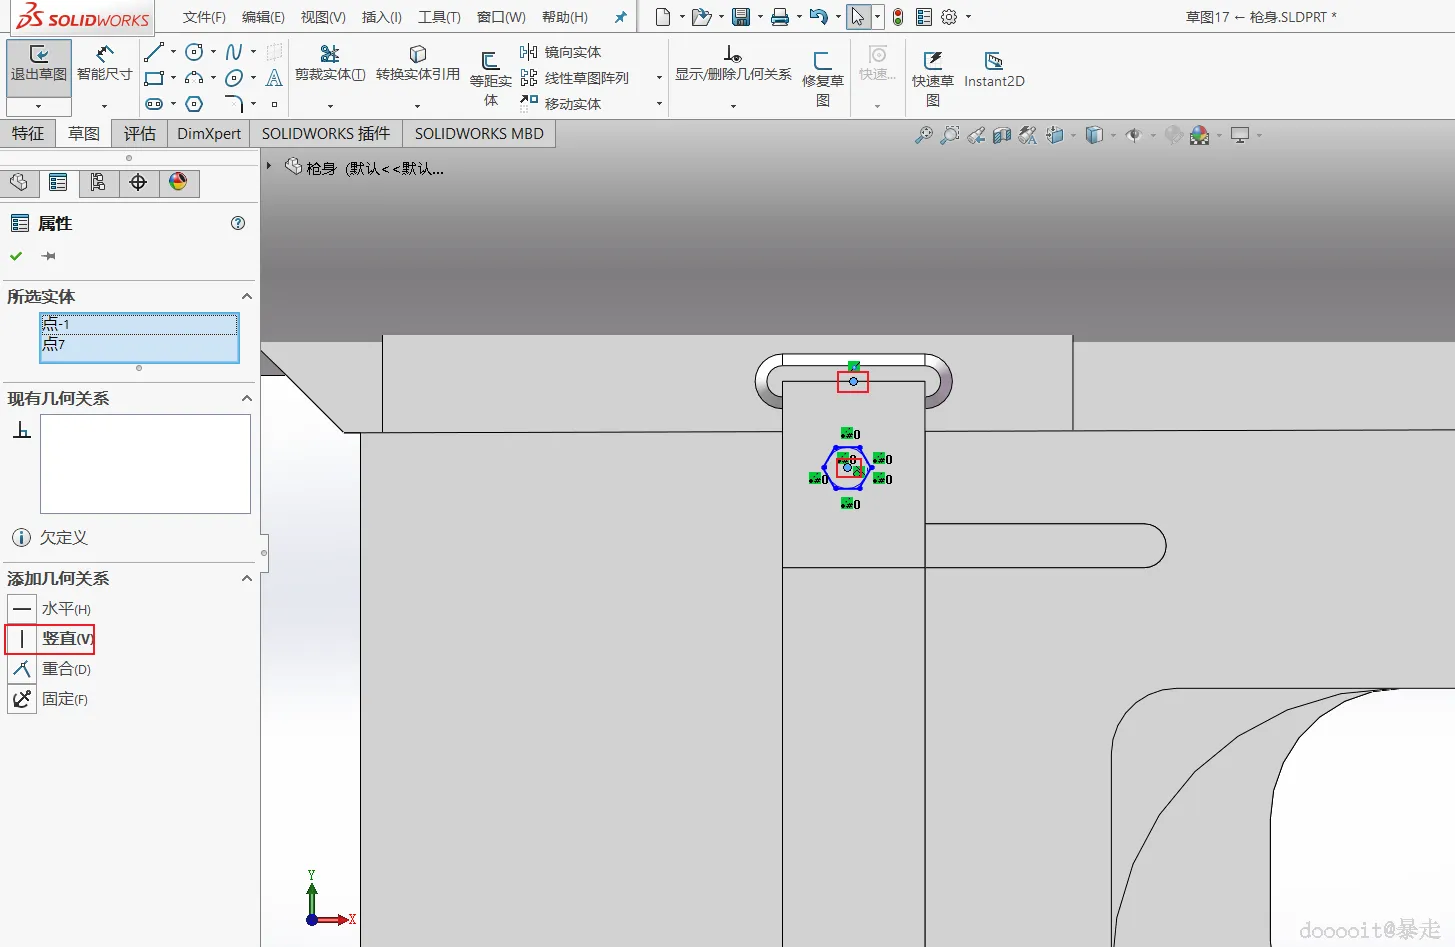The width and height of the screenshot is (1455, 947).
Task: Click the Convert Entities (转换实体引用) icon
Action: coord(418,54)
